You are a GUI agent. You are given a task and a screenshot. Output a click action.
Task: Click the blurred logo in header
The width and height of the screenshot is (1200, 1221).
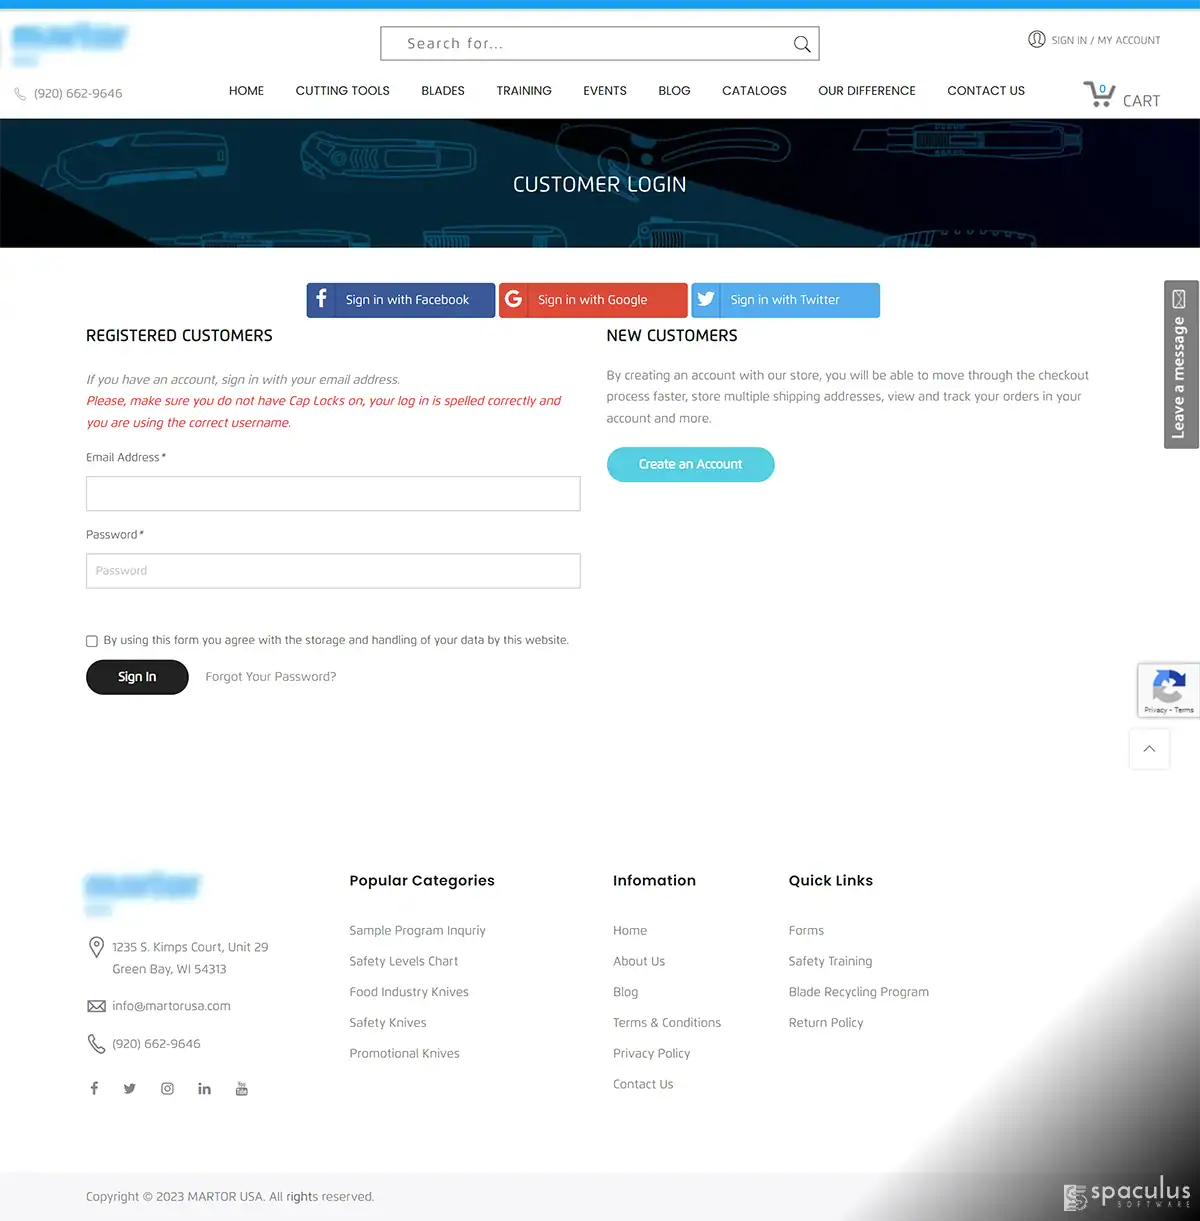pos(69,44)
